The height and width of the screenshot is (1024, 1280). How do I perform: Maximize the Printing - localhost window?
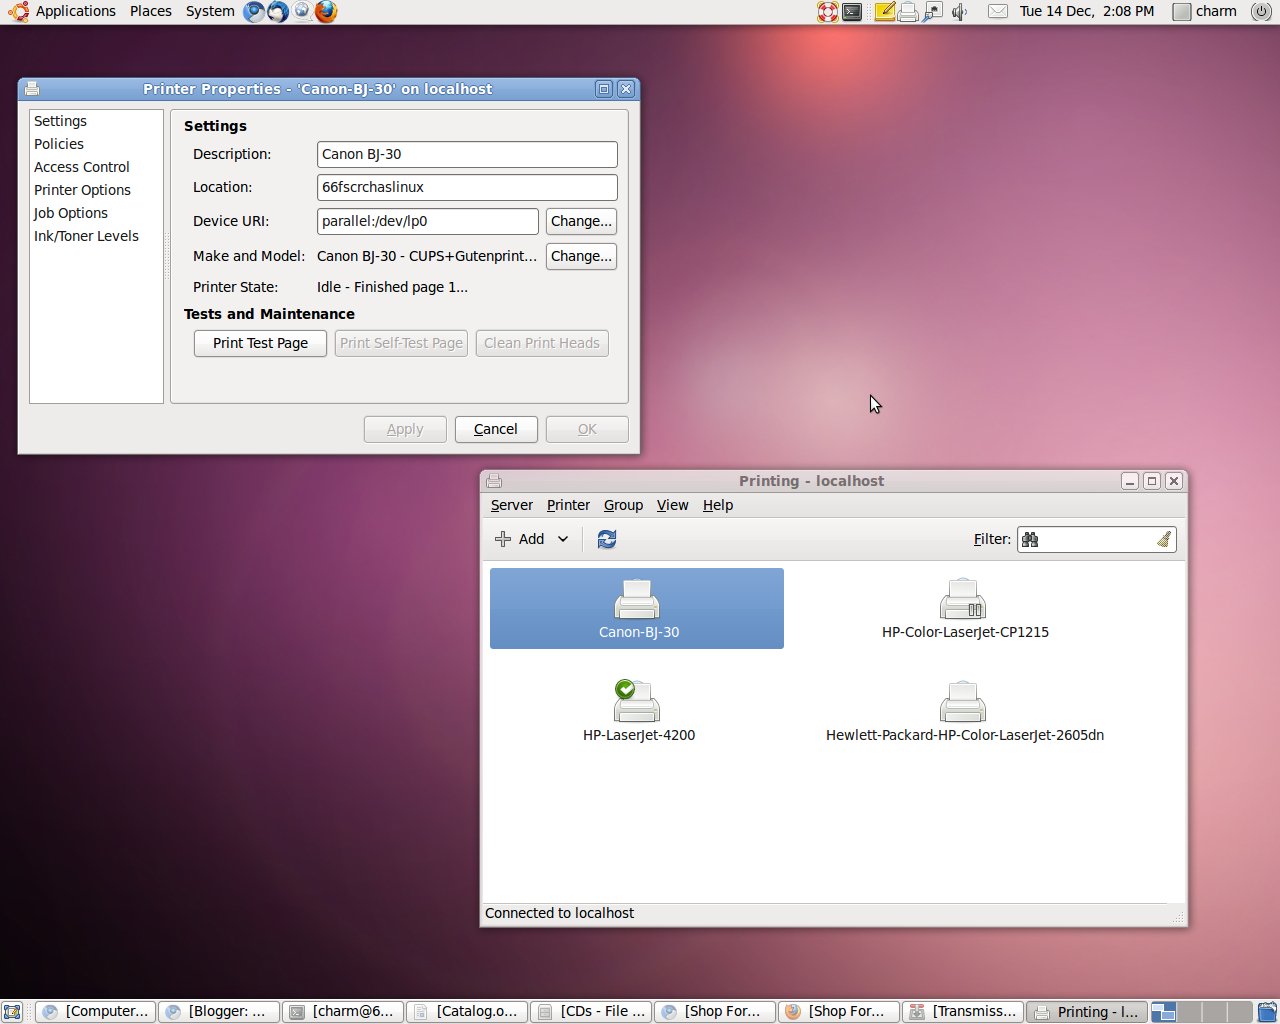point(1152,481)
